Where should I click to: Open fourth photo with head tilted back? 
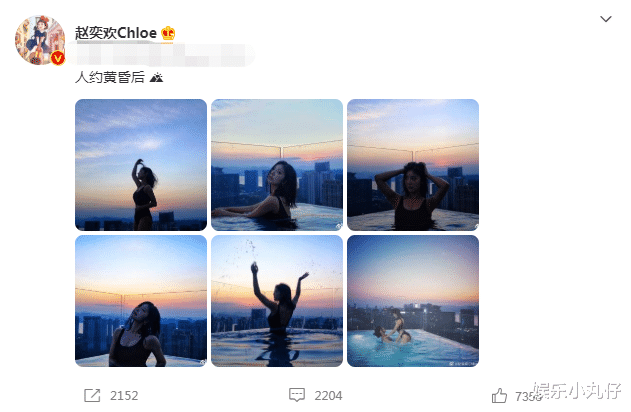[x=141, y=301]
